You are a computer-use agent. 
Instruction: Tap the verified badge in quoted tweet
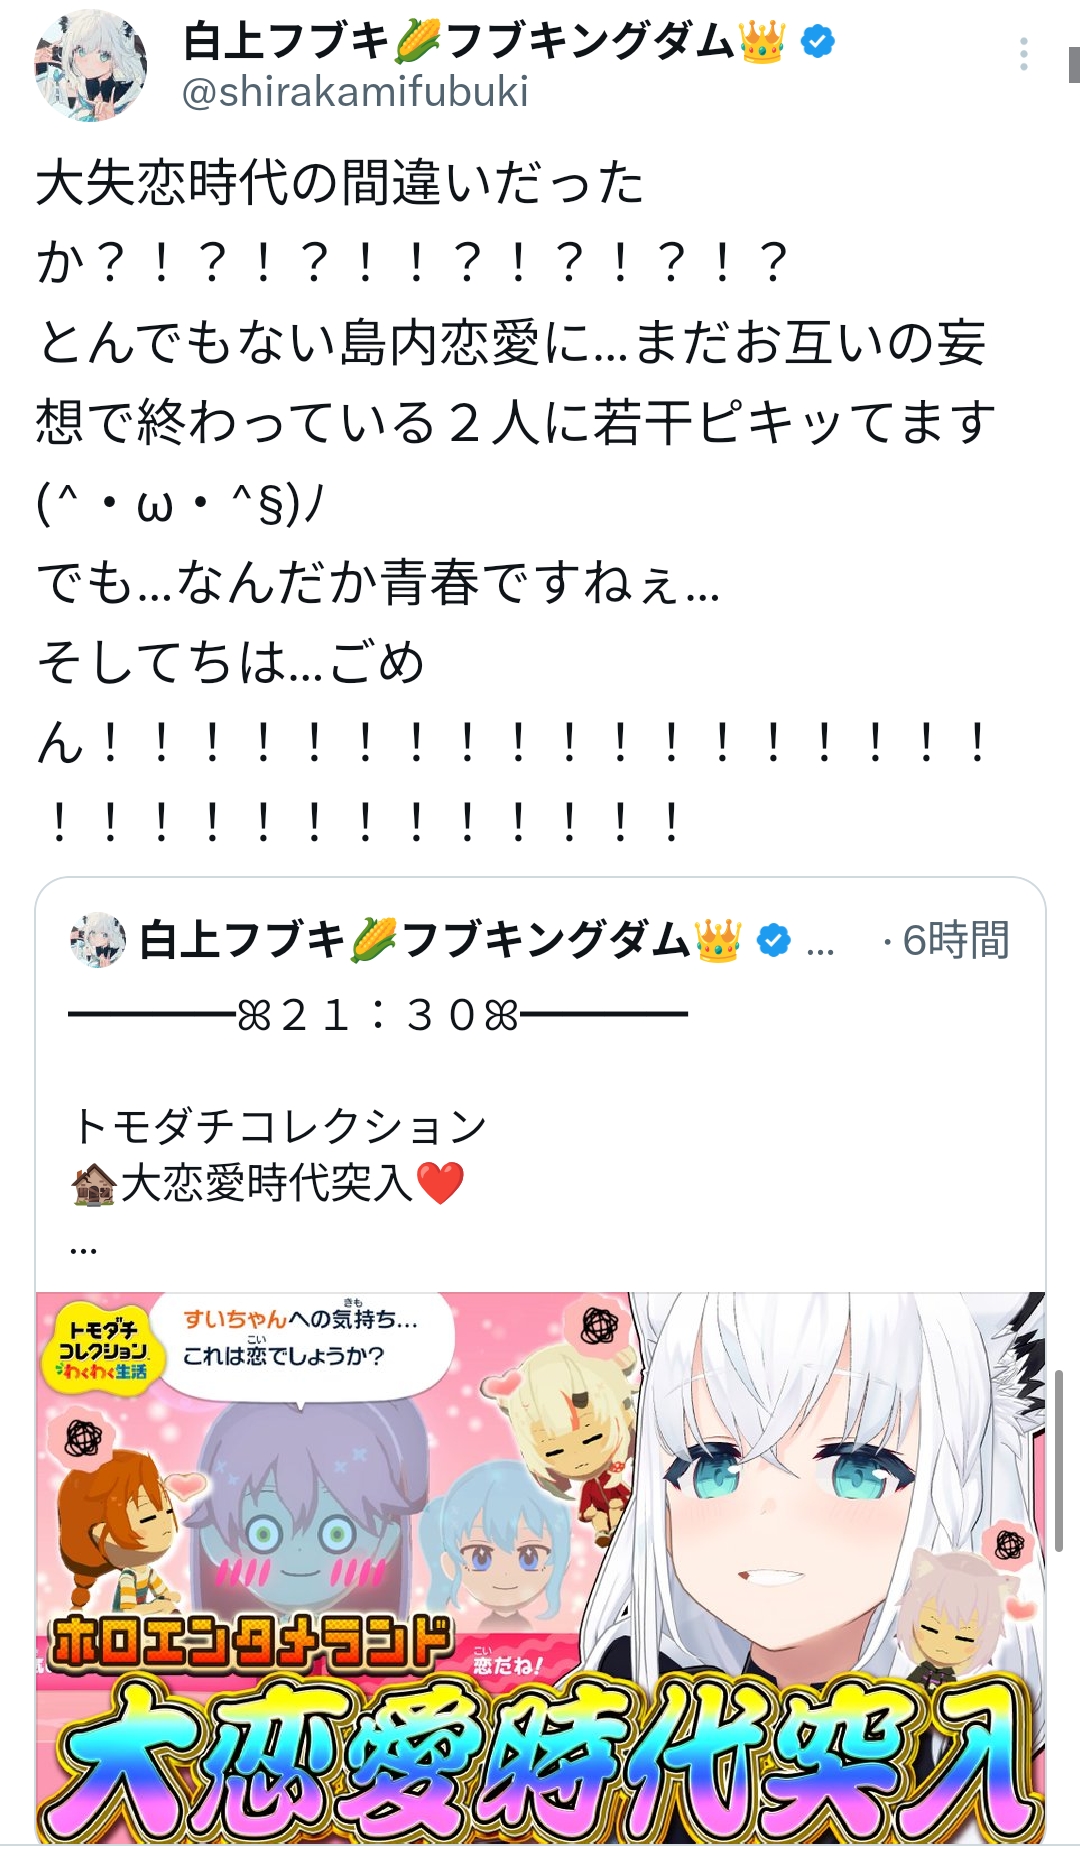pyautogui.click(x=773, y=940)
